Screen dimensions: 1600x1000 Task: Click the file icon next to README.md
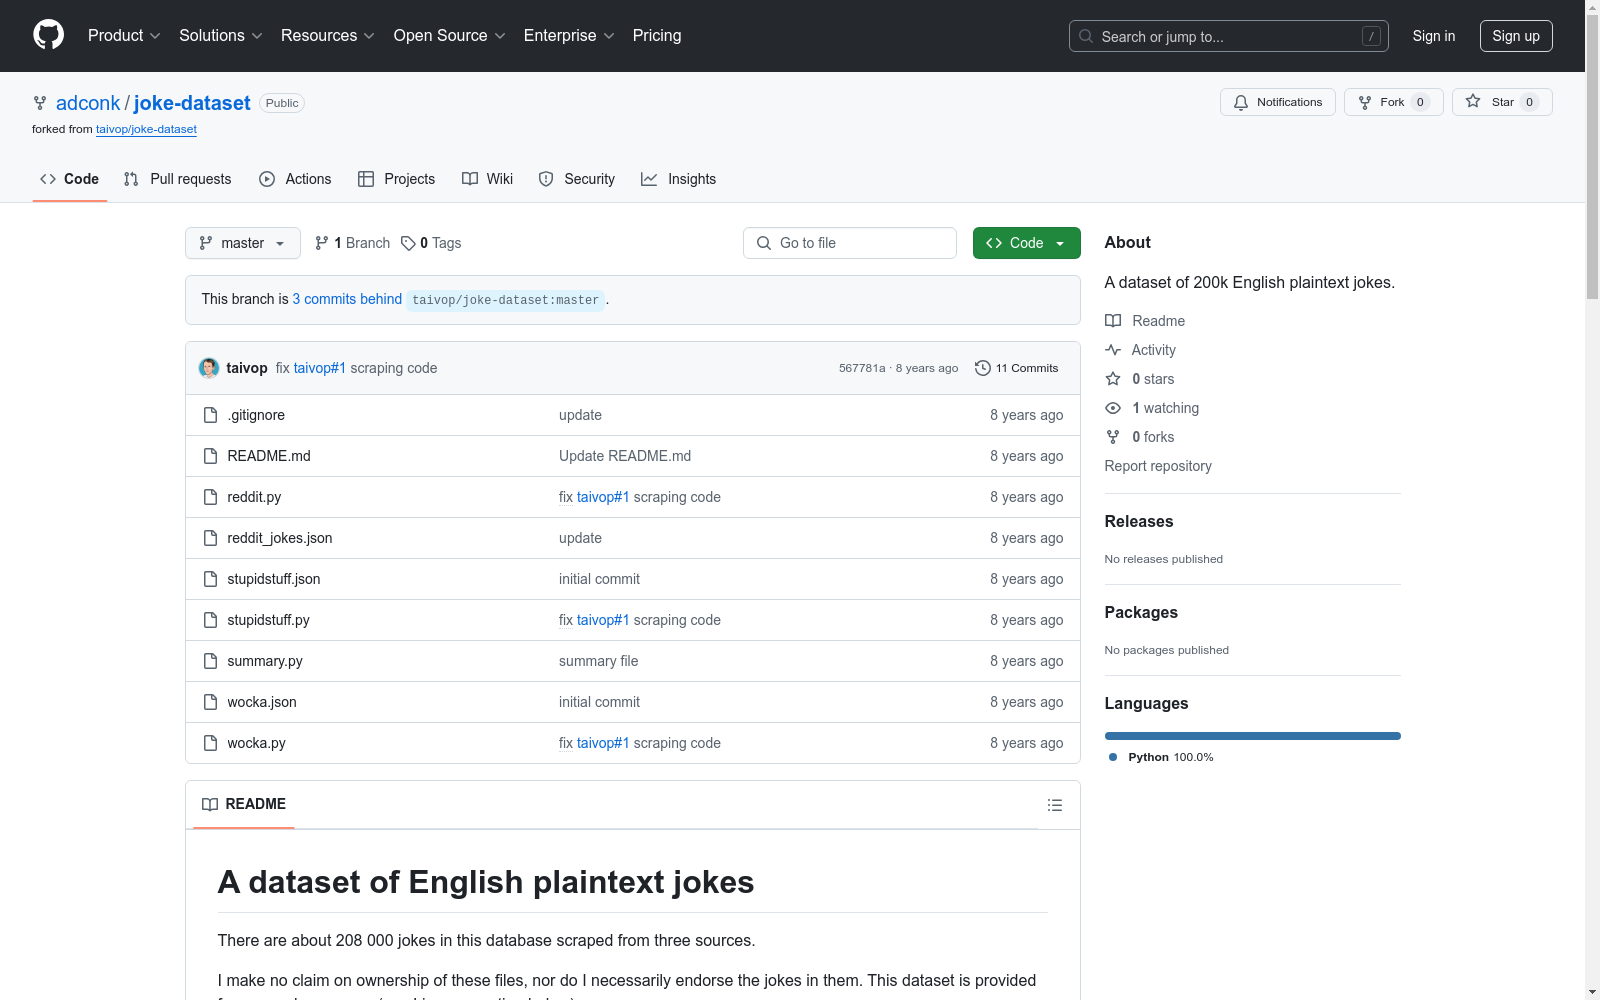(210, 456)
